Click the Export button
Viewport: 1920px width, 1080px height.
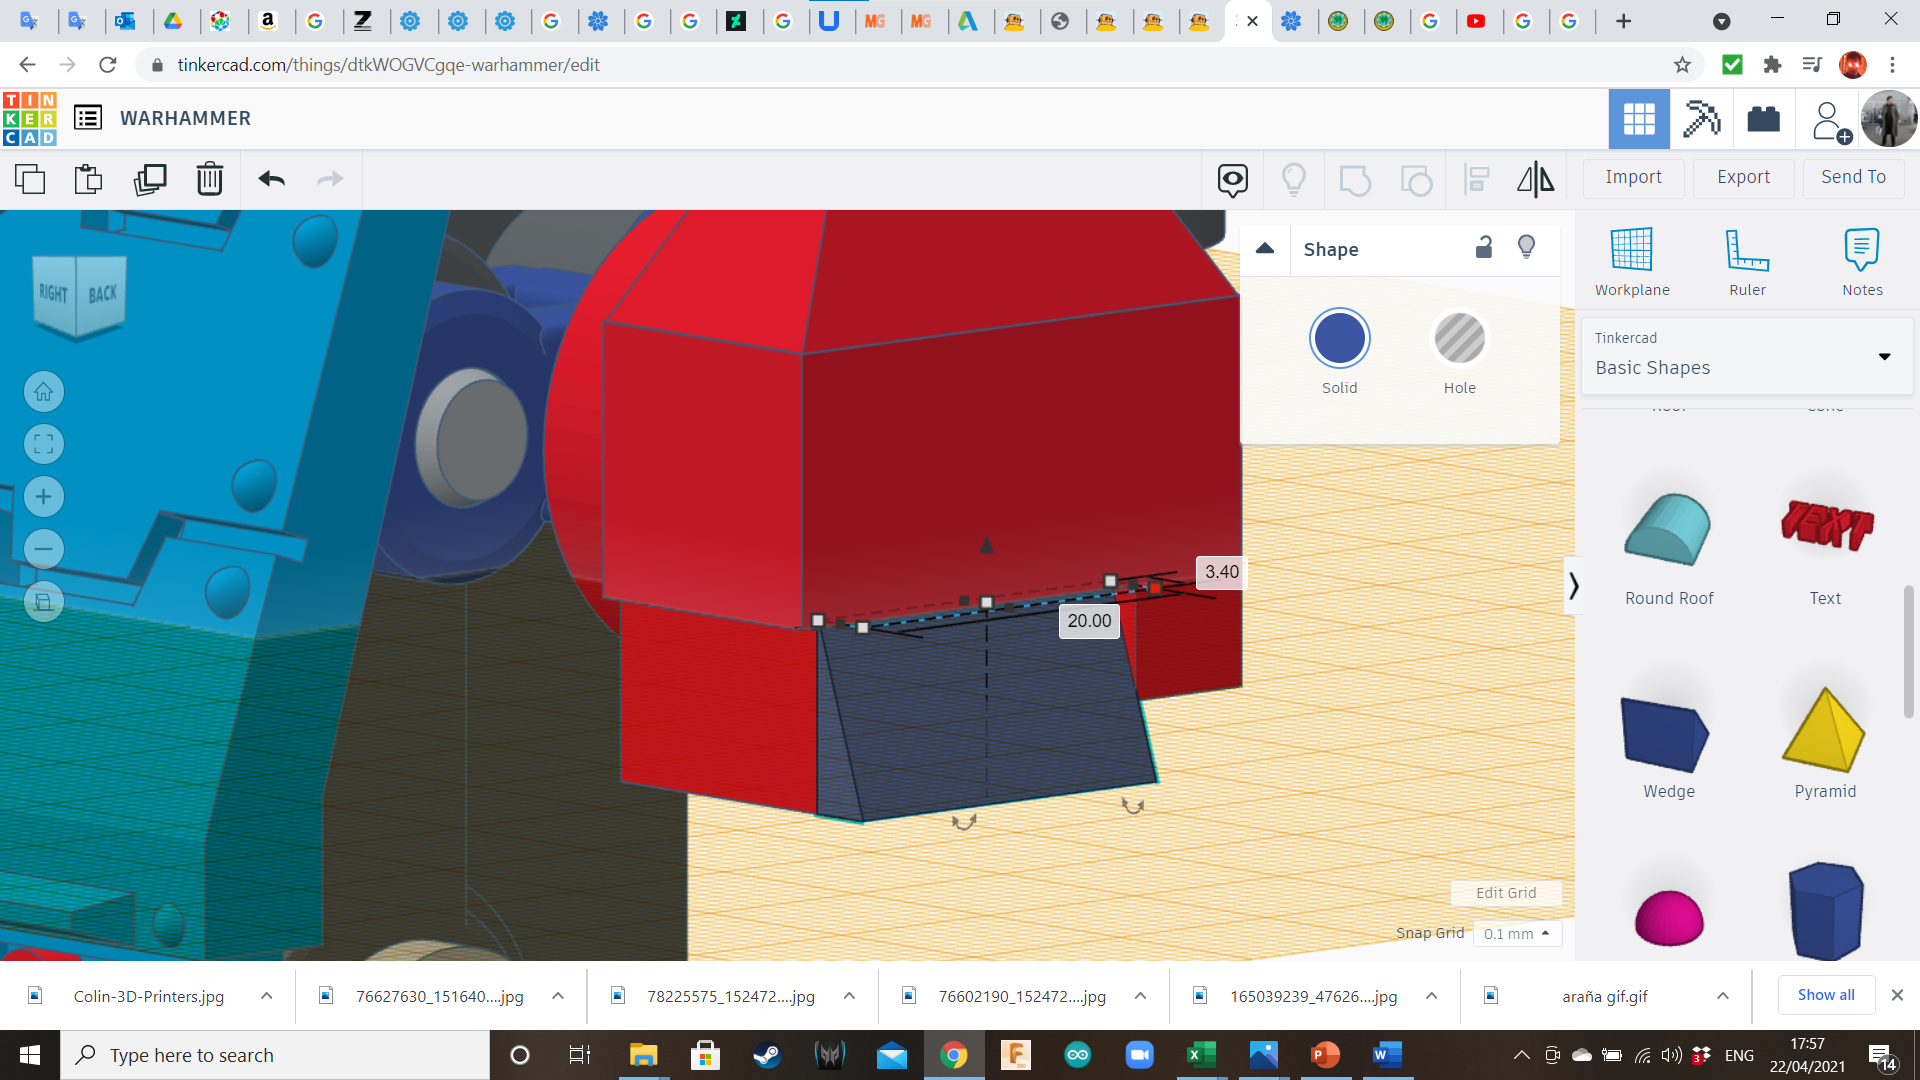[1743, 177]
